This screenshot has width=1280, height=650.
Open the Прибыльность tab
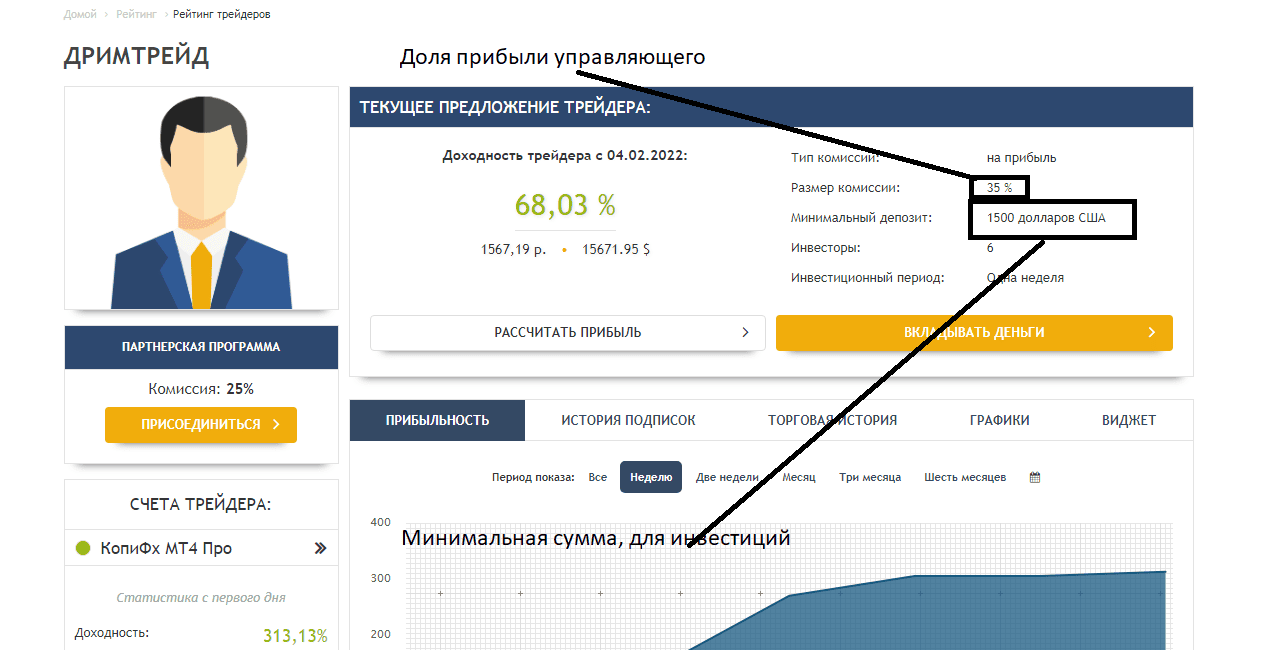(x=437, y=420)
